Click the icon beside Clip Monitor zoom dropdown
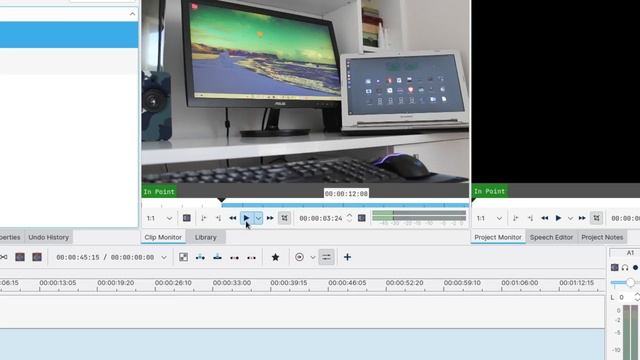The height and width of the screenshot is (360, 640). pyautogui.click(x=187, y=218)
